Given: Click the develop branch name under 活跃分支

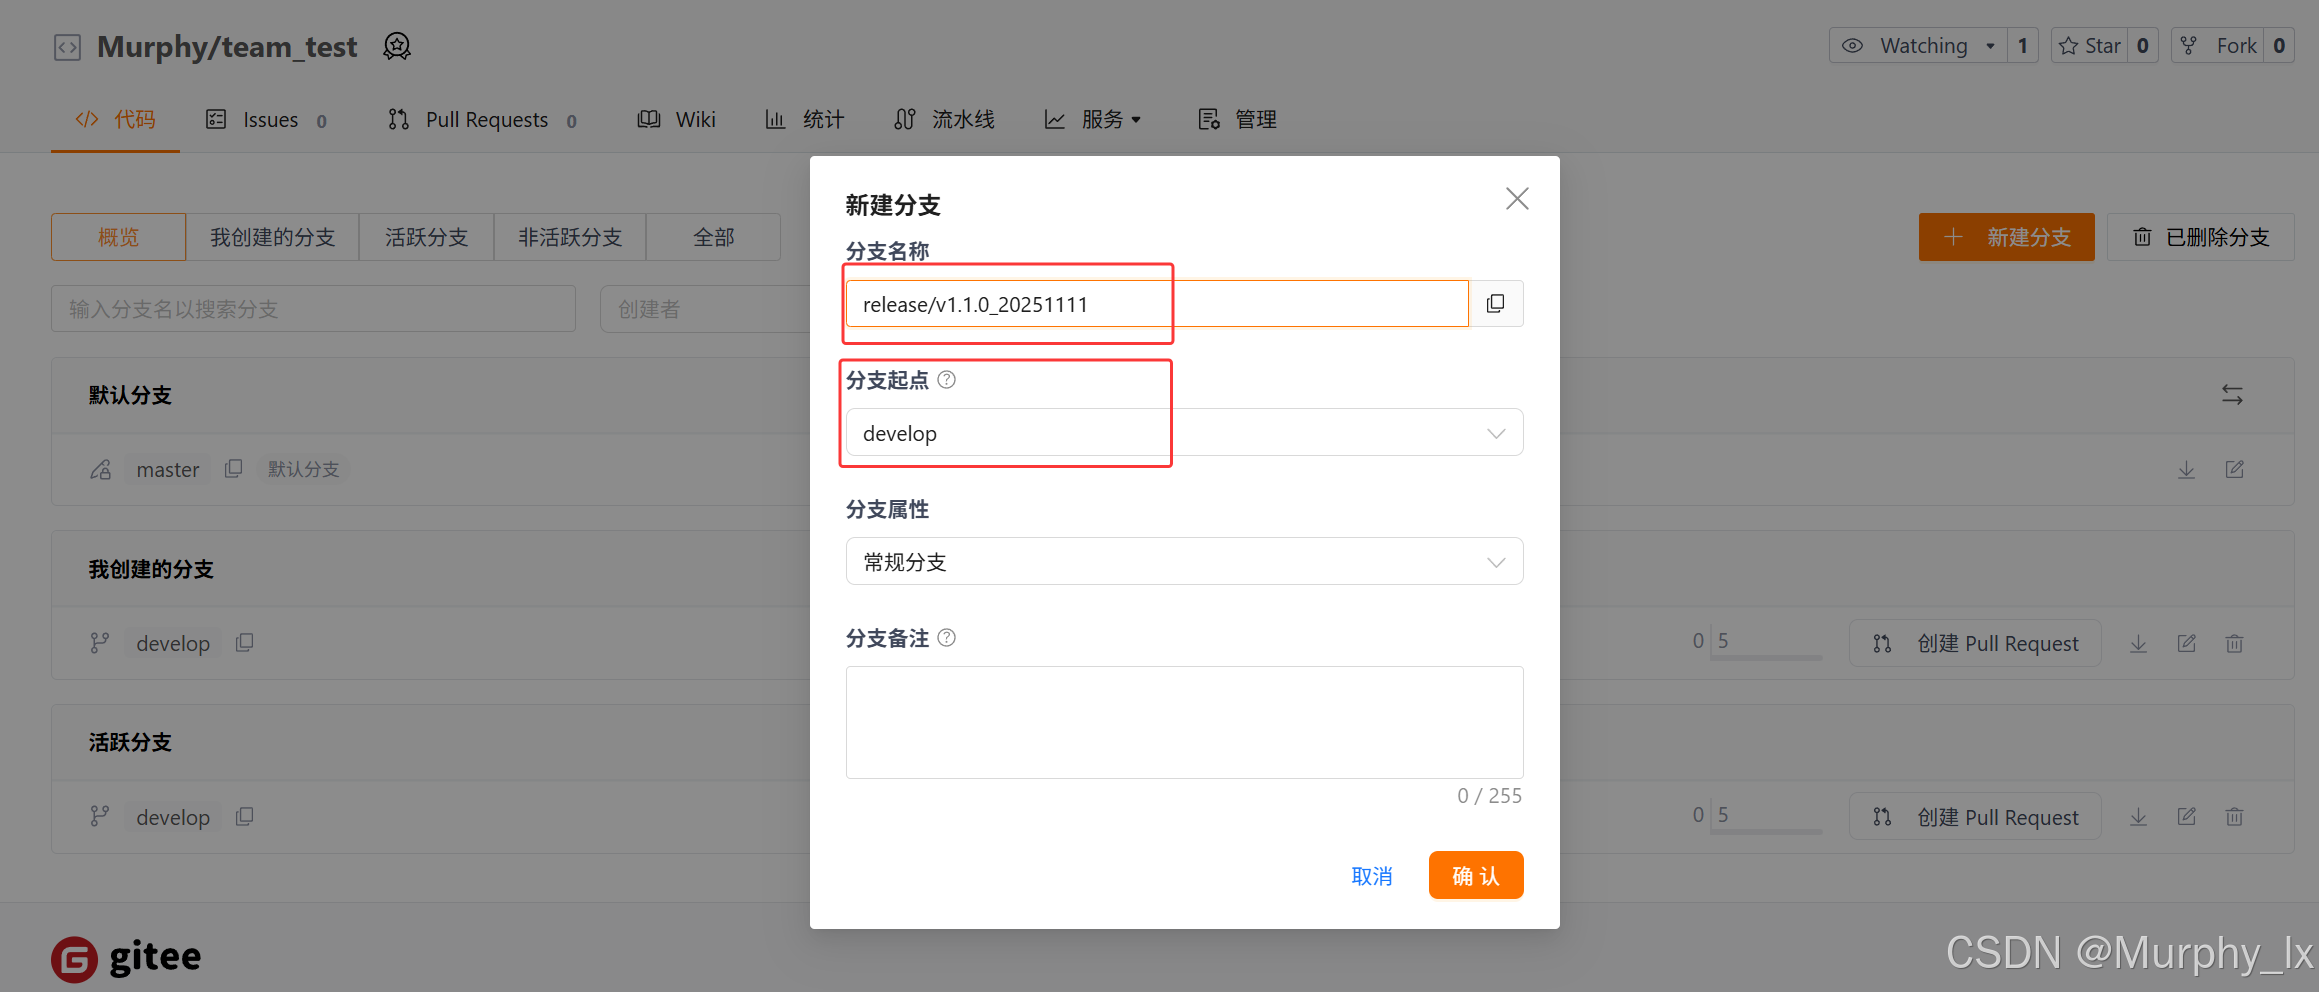Looking at the screenshot, I should point(173,817).
